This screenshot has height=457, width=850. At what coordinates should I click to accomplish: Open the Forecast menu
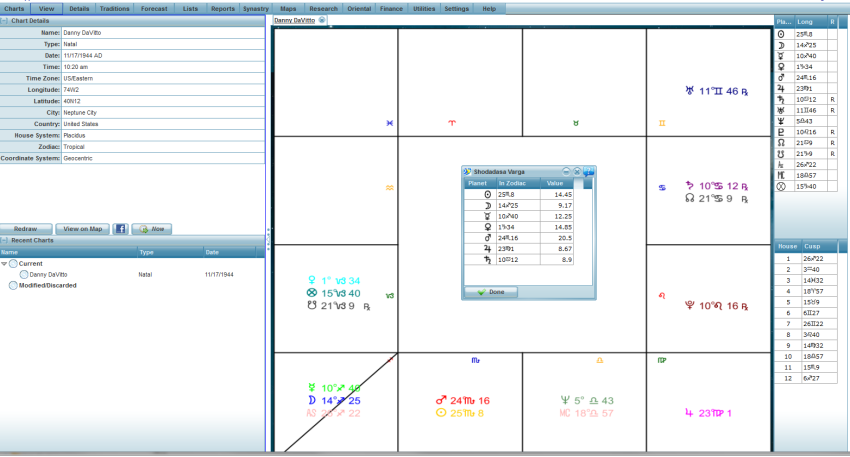click(x=154, y=7)
